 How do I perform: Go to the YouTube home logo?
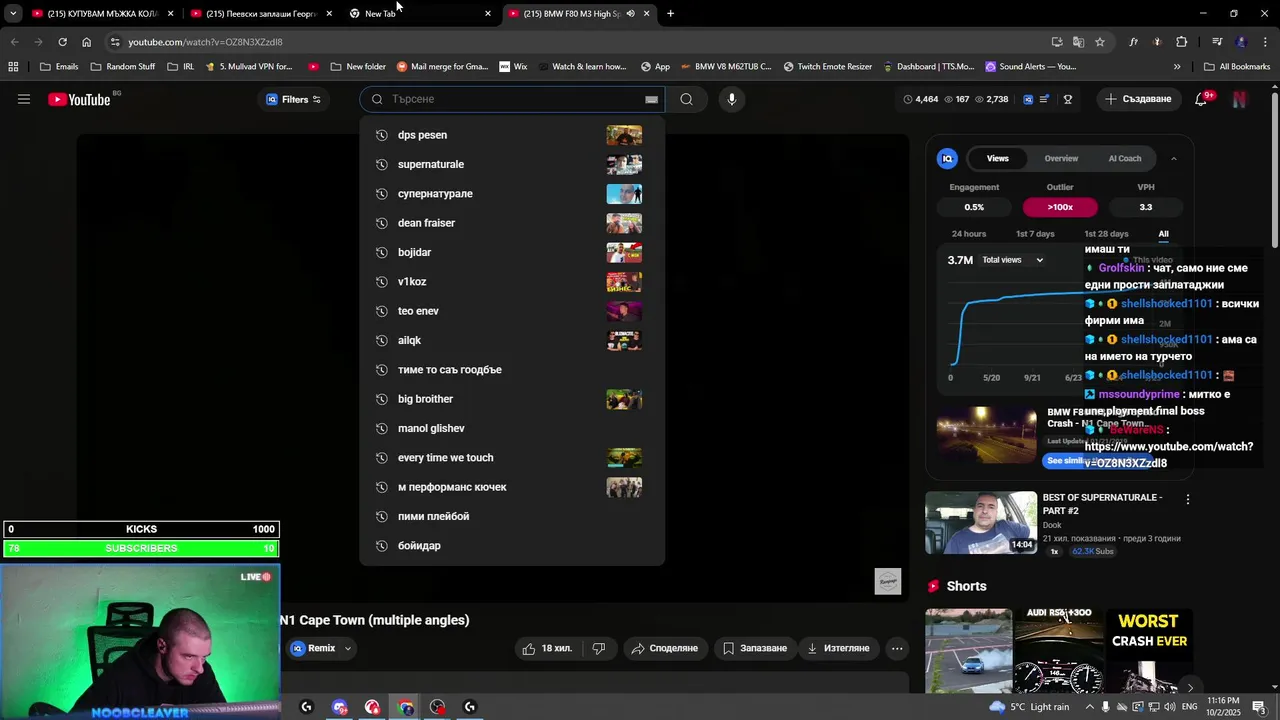click(x=79, y=99)
